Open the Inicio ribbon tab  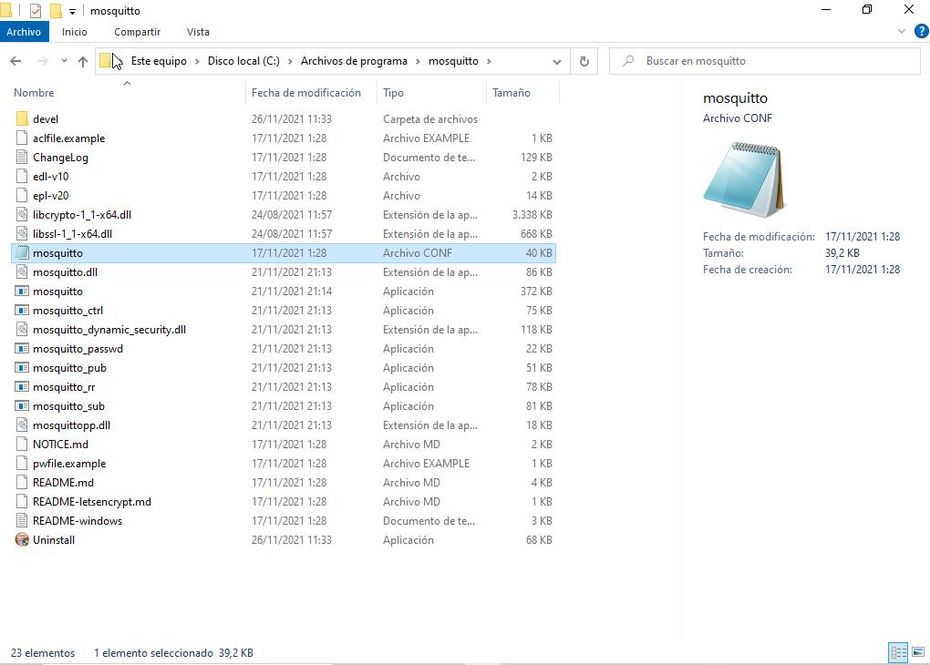tap(75, 32)
